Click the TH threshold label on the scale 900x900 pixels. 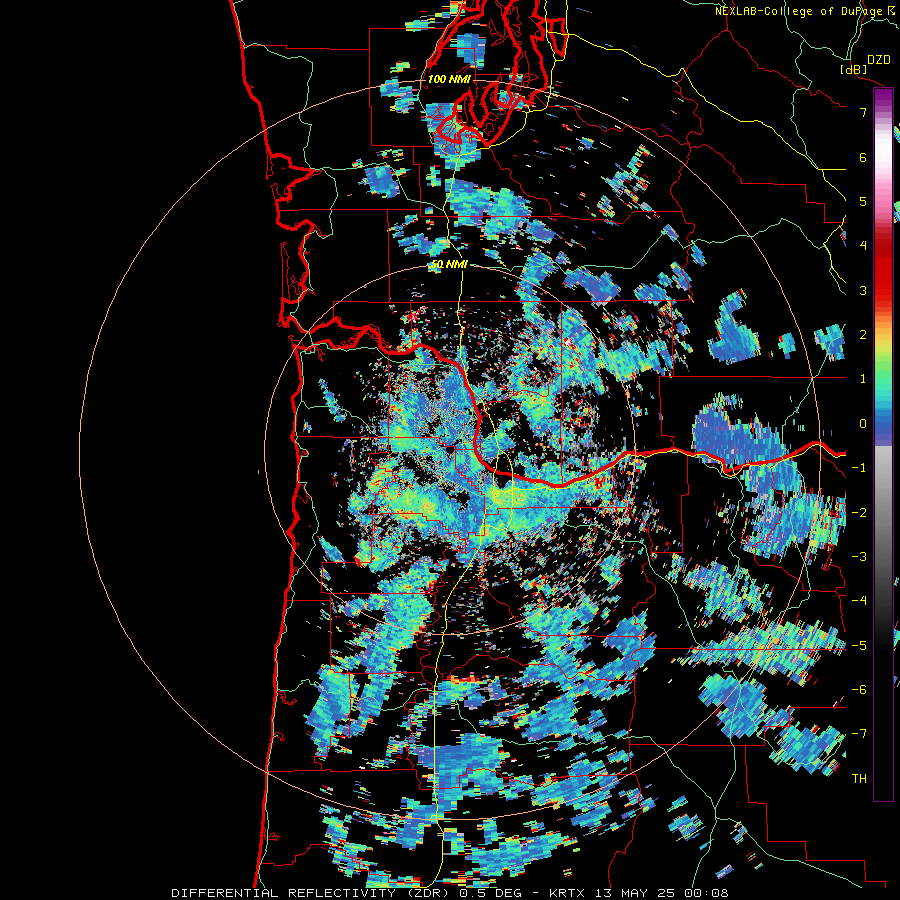[859, 778]
